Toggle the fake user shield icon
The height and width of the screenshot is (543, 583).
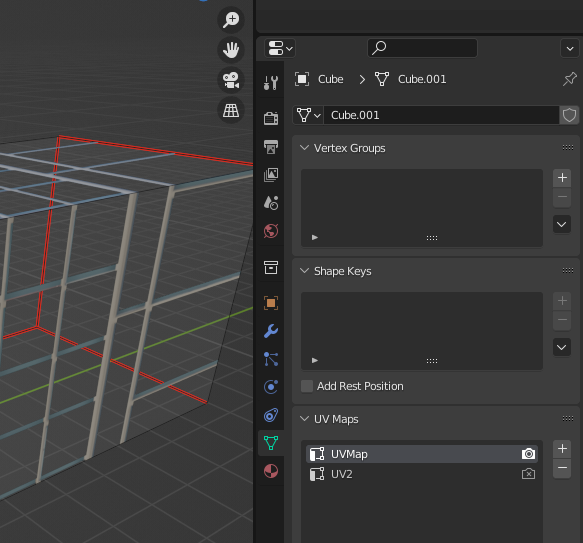(x=569, y=115)
